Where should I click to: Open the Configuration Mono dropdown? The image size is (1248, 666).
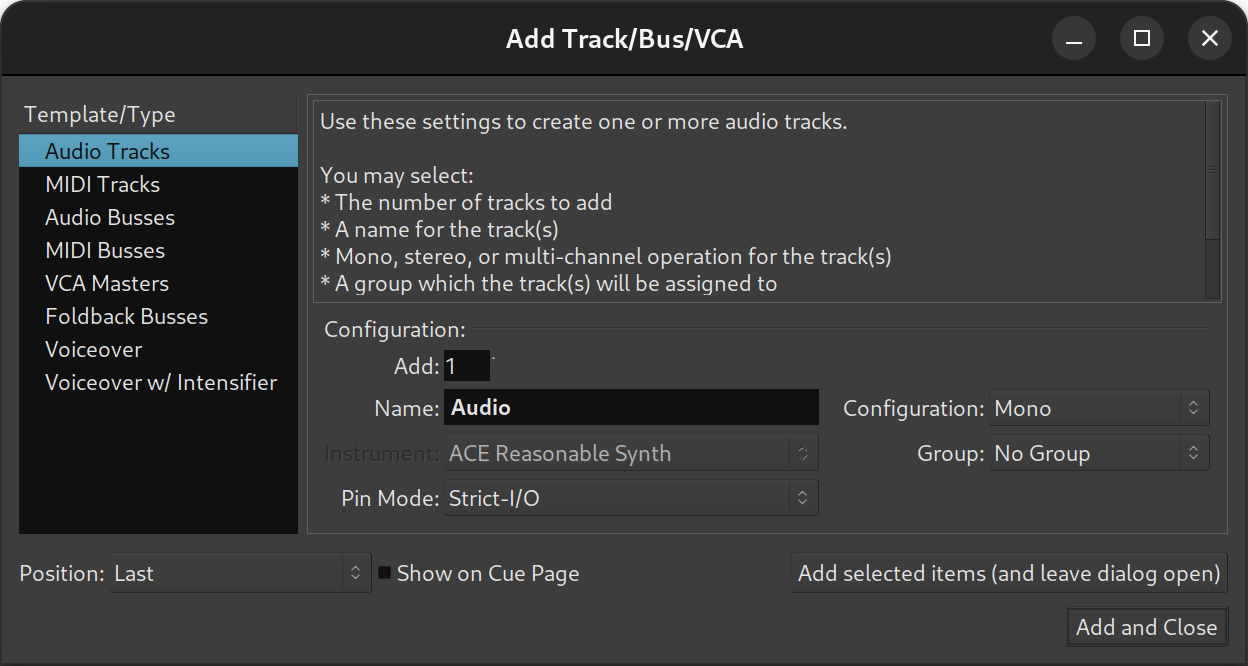coord(1099,408)
